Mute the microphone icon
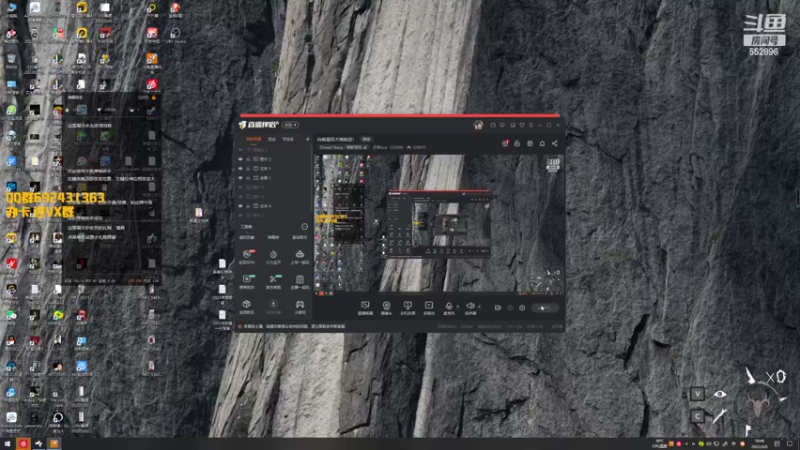Image resolution: width=800 pixels, height=450 pixels. pos(448,306)
